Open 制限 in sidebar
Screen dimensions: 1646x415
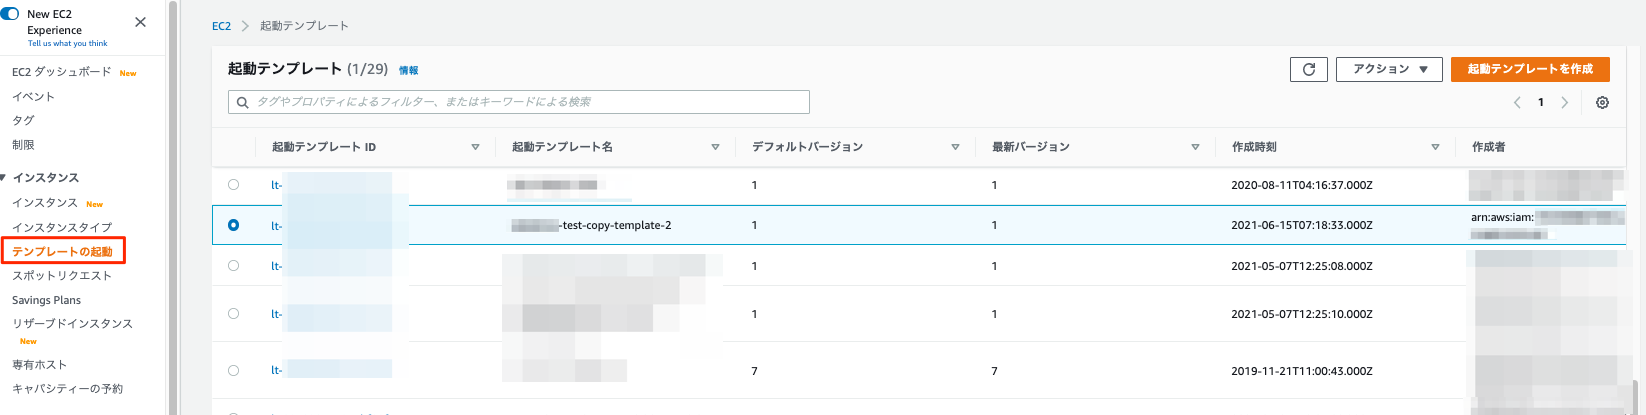(23, 145)
